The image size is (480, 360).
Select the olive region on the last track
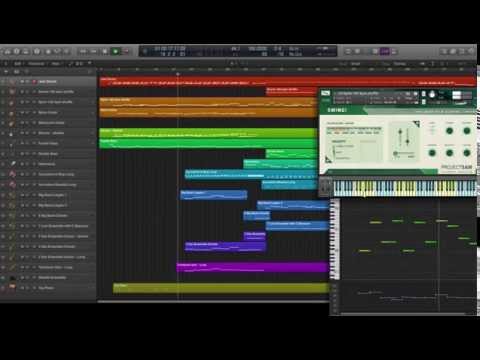tap(221, 288)
